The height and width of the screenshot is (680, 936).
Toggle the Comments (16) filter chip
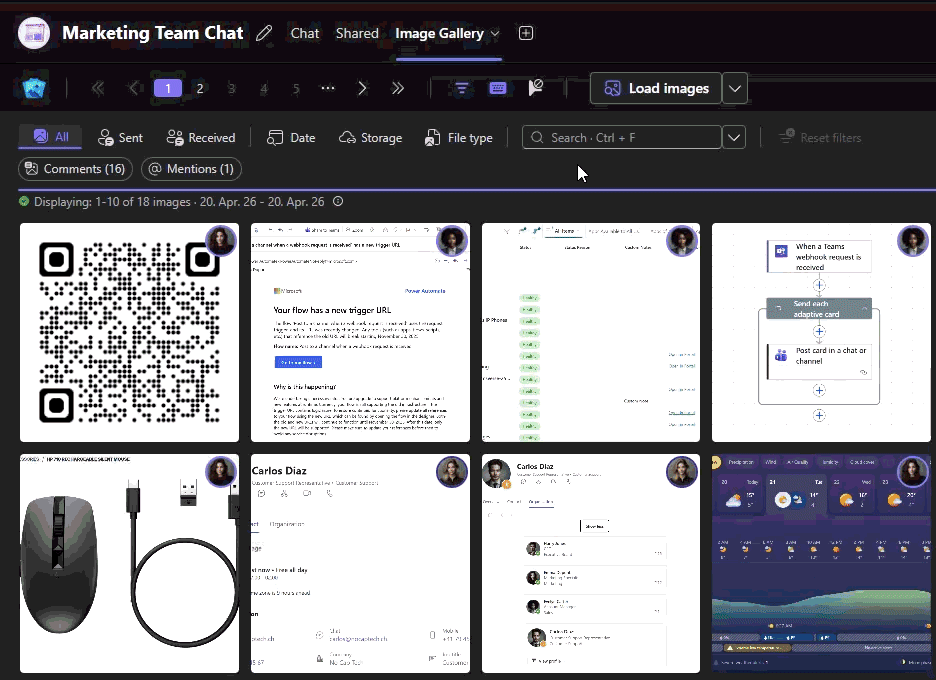[75, 169]
